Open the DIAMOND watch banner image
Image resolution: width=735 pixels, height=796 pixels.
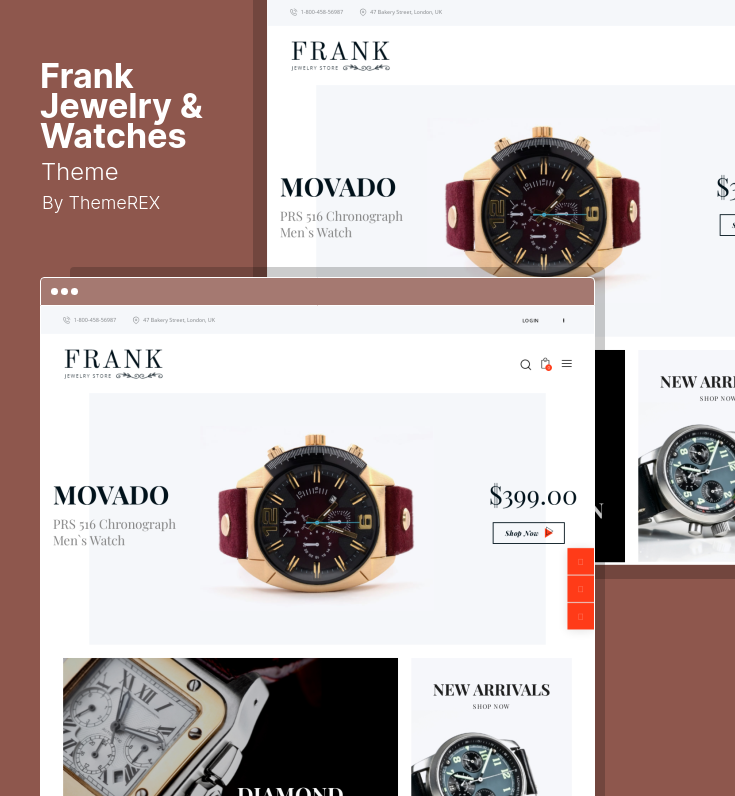pyautogui.click(x=230, y=727)
